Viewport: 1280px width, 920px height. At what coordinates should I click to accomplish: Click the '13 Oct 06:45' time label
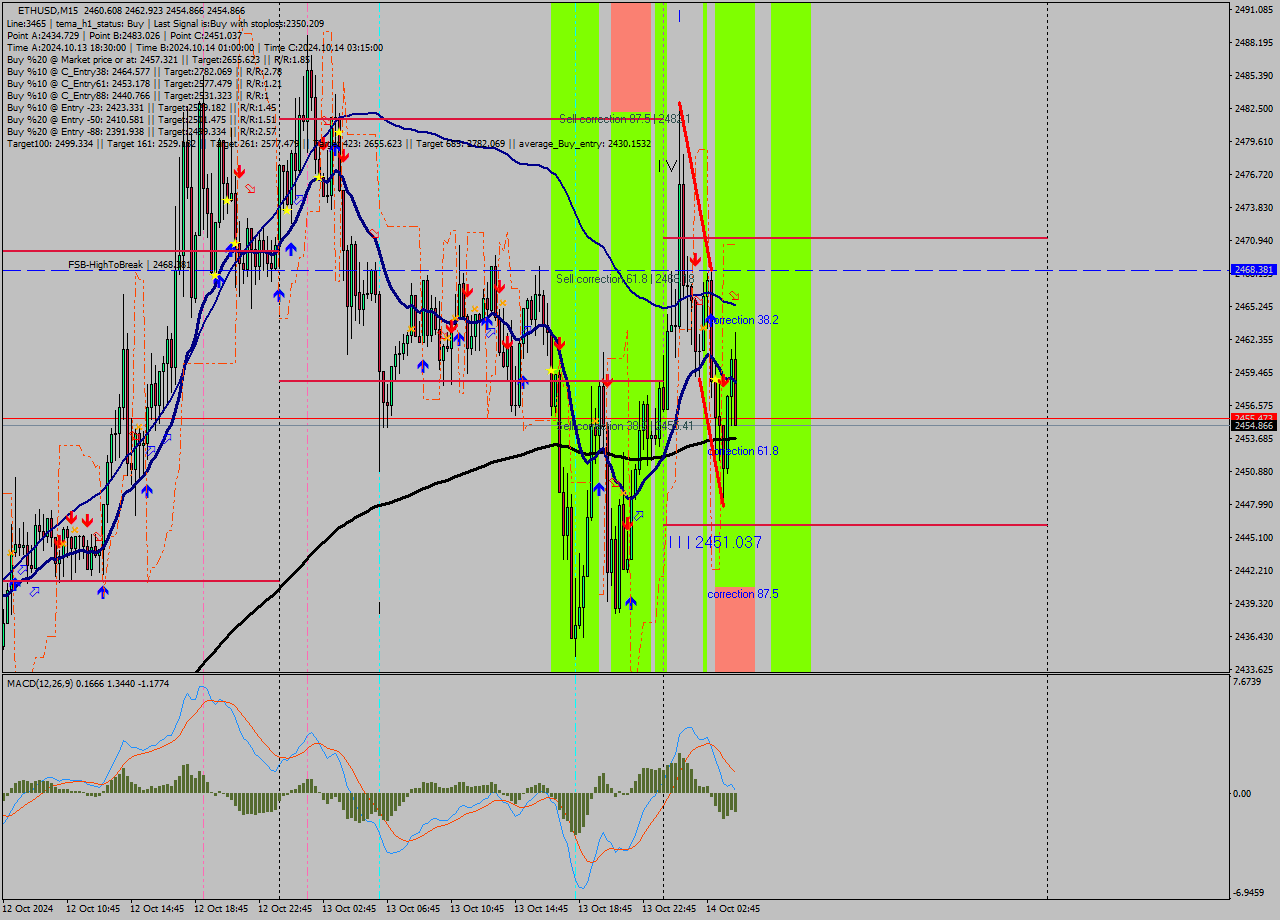pos(413,909)
